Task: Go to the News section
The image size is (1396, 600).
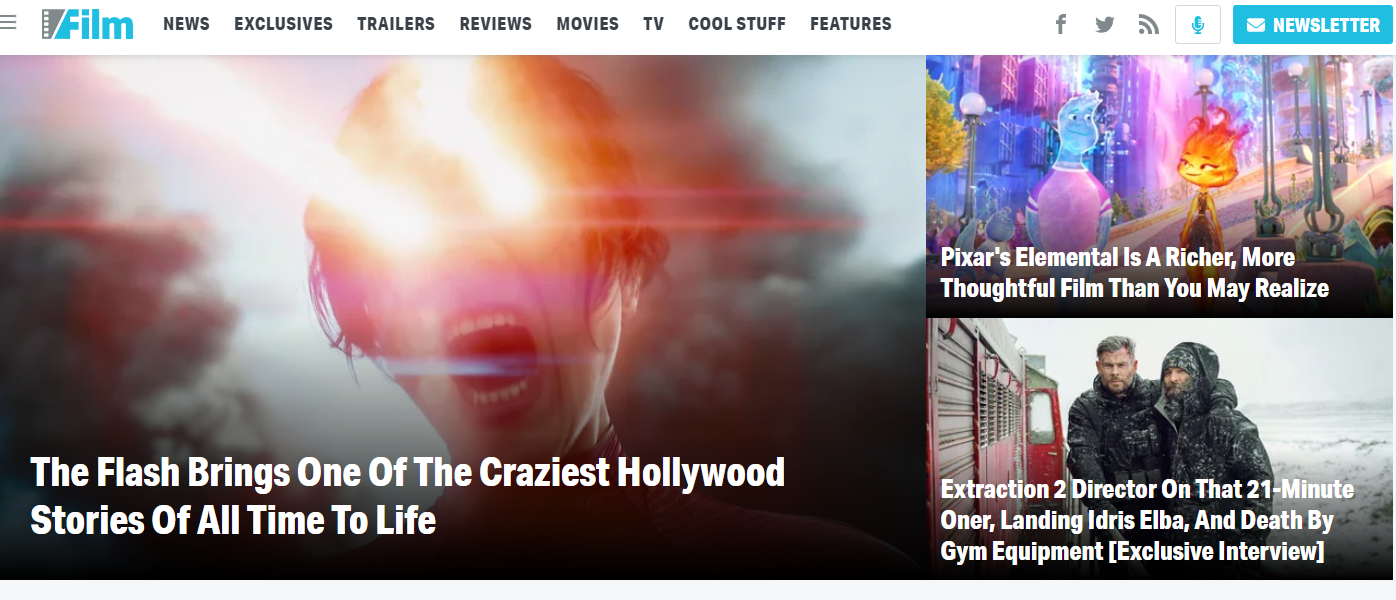Action: pyautogui.click(x=186, y=24)
